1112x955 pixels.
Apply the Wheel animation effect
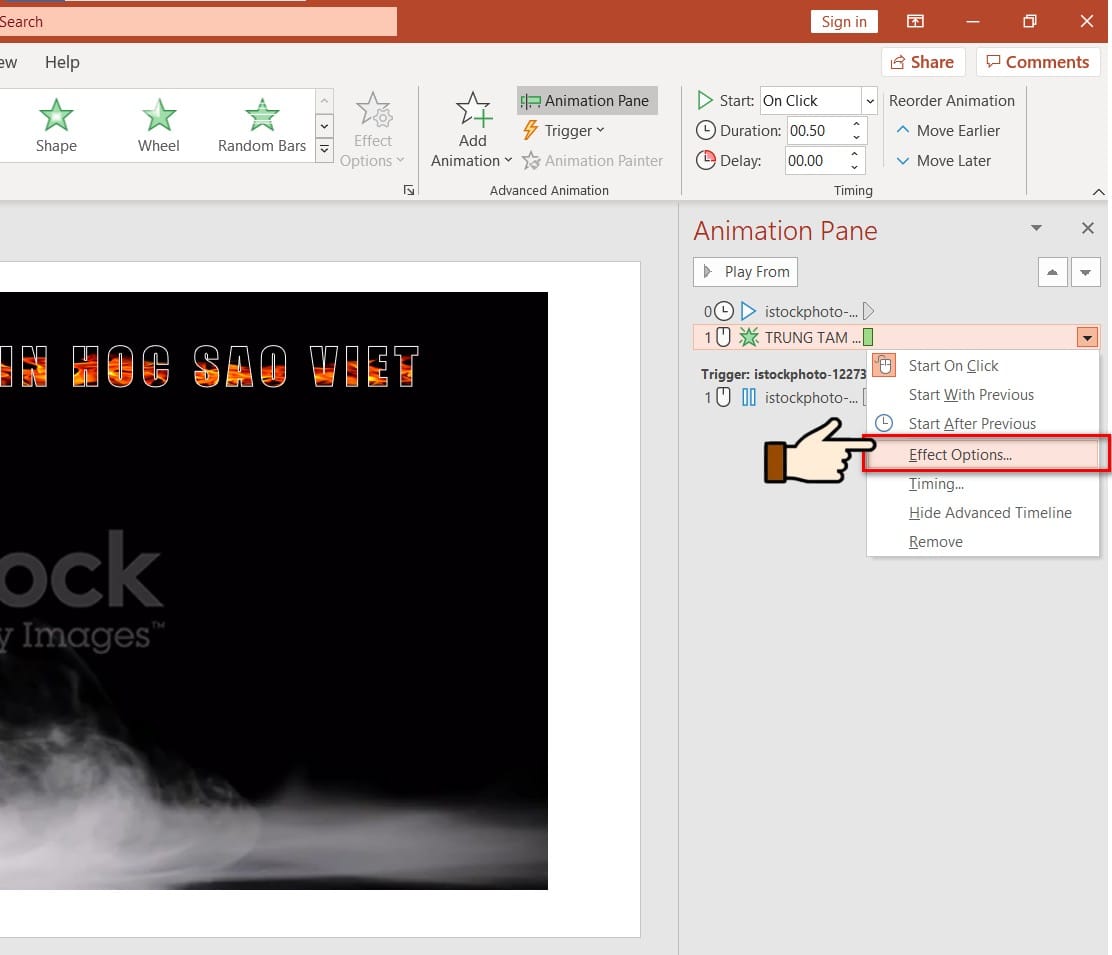point(159,126)
